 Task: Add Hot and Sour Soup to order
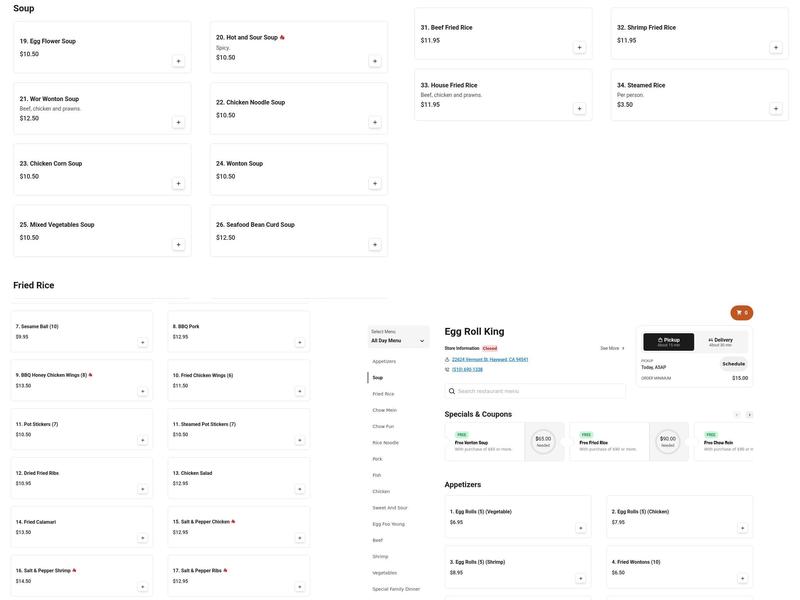375,61
